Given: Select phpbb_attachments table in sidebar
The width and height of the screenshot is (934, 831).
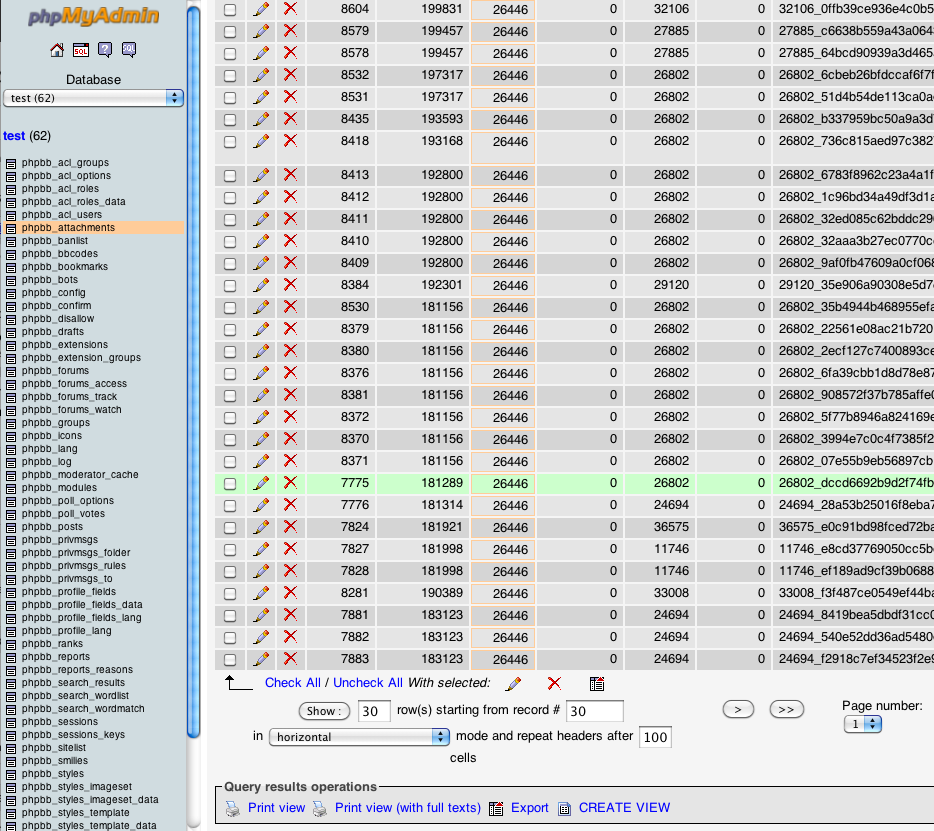Looking at the screenshot, I should (68, 228).
